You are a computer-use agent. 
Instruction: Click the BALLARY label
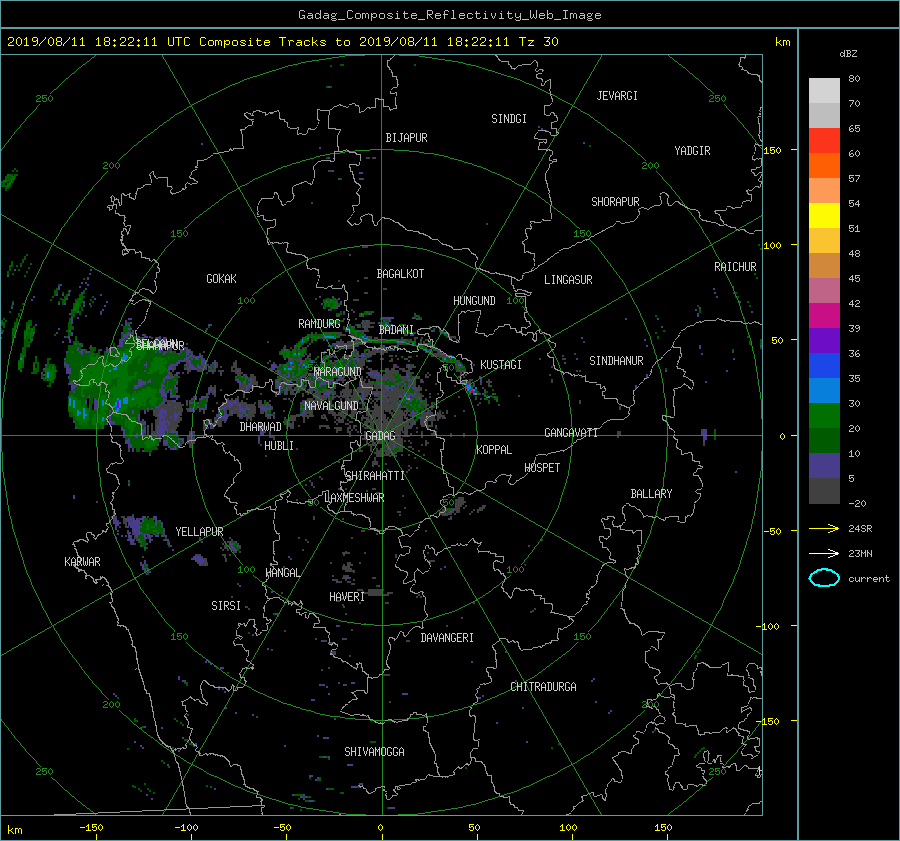(651, 494)
